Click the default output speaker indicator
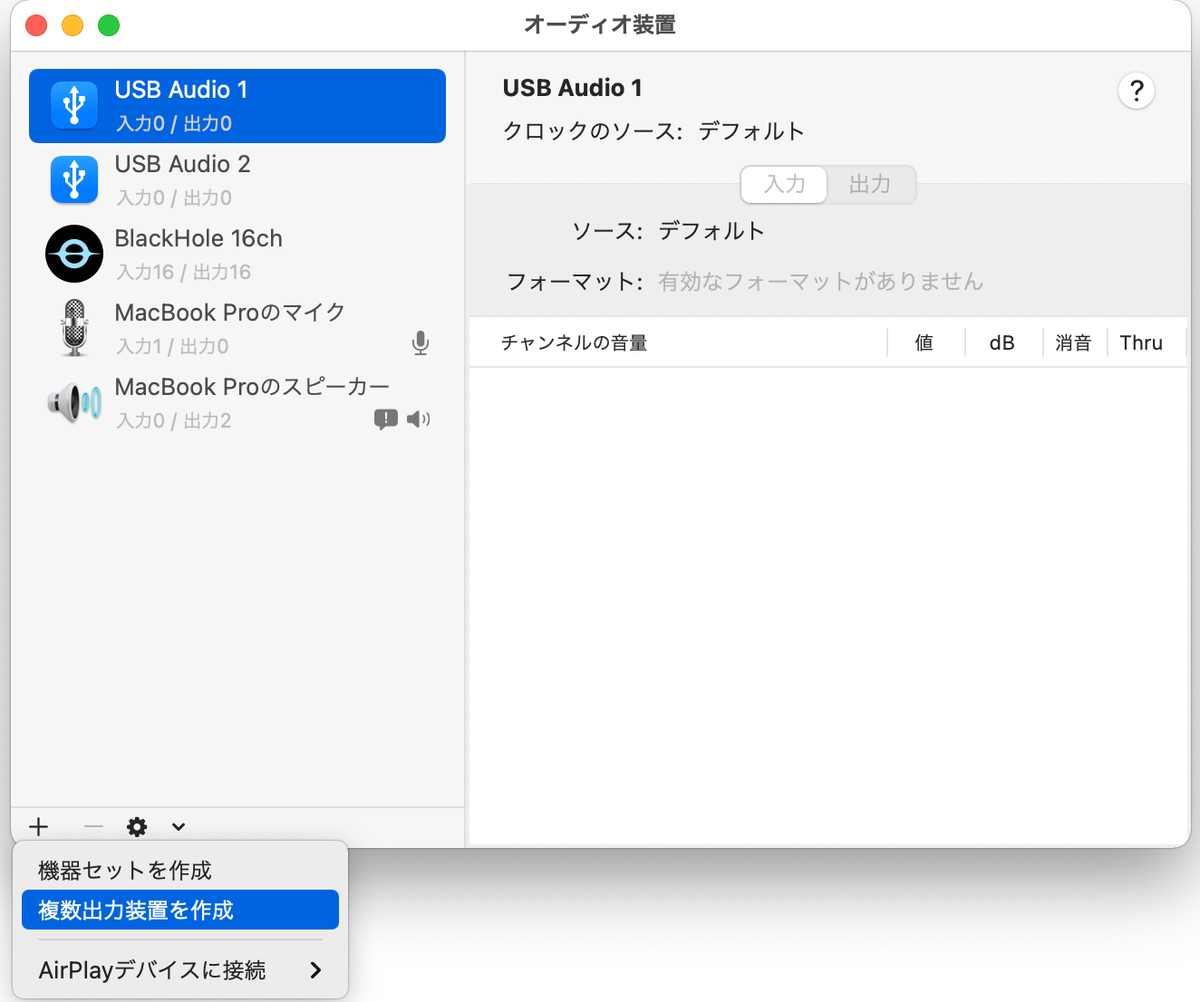This screenshot has width=1200, height=1002. tap(419, 419)
